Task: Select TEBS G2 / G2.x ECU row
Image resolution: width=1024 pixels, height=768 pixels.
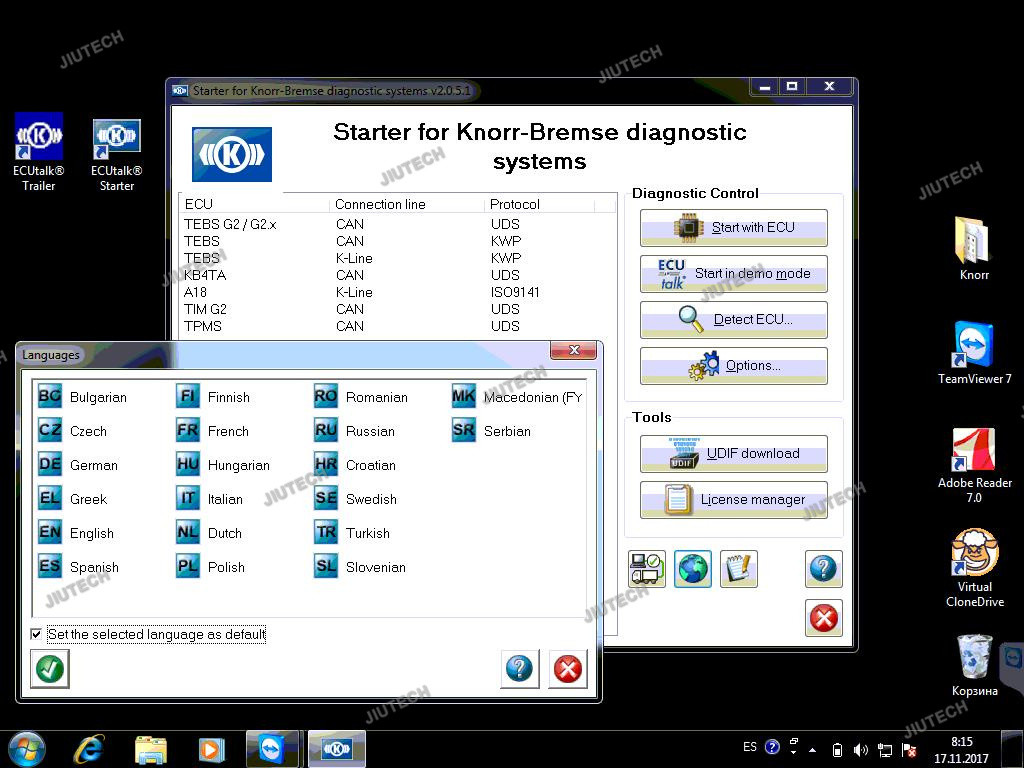Action: pyautogui.click(x=230, y=224)
